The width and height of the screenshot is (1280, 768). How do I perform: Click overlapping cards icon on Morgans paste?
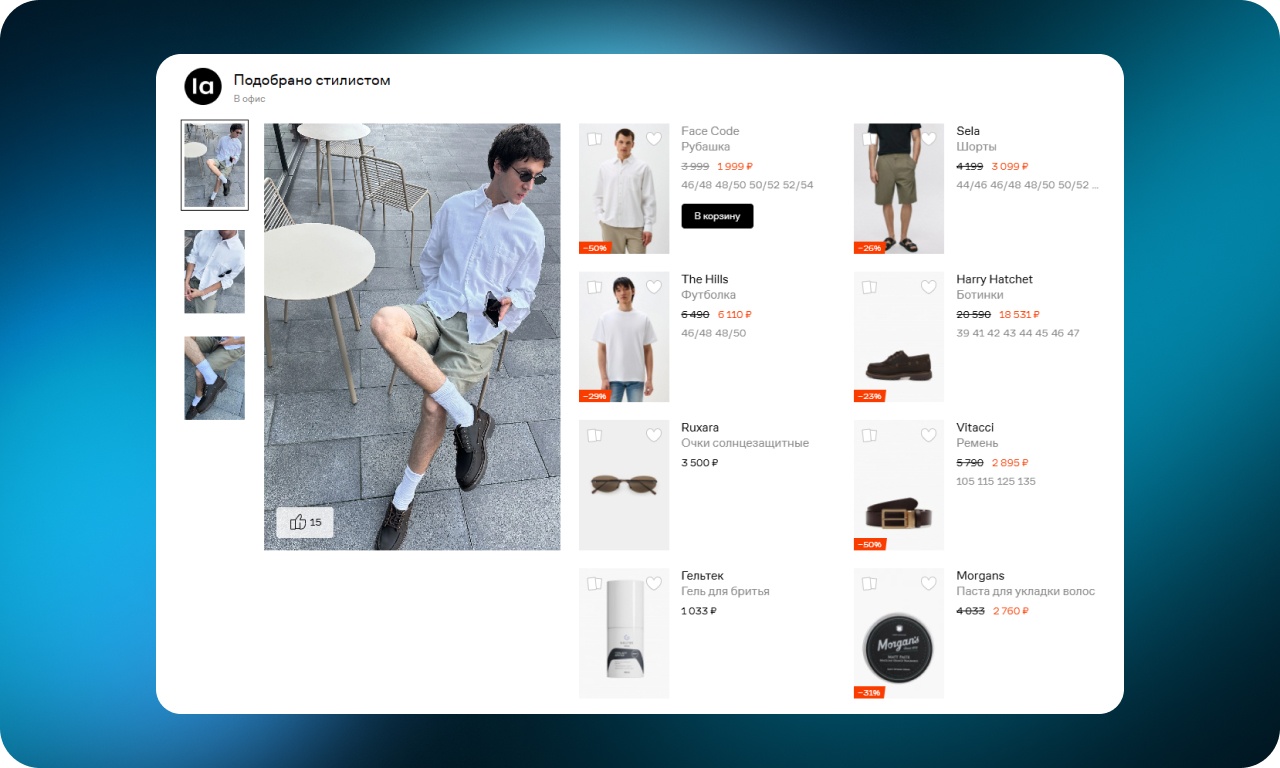coord(869,583)
